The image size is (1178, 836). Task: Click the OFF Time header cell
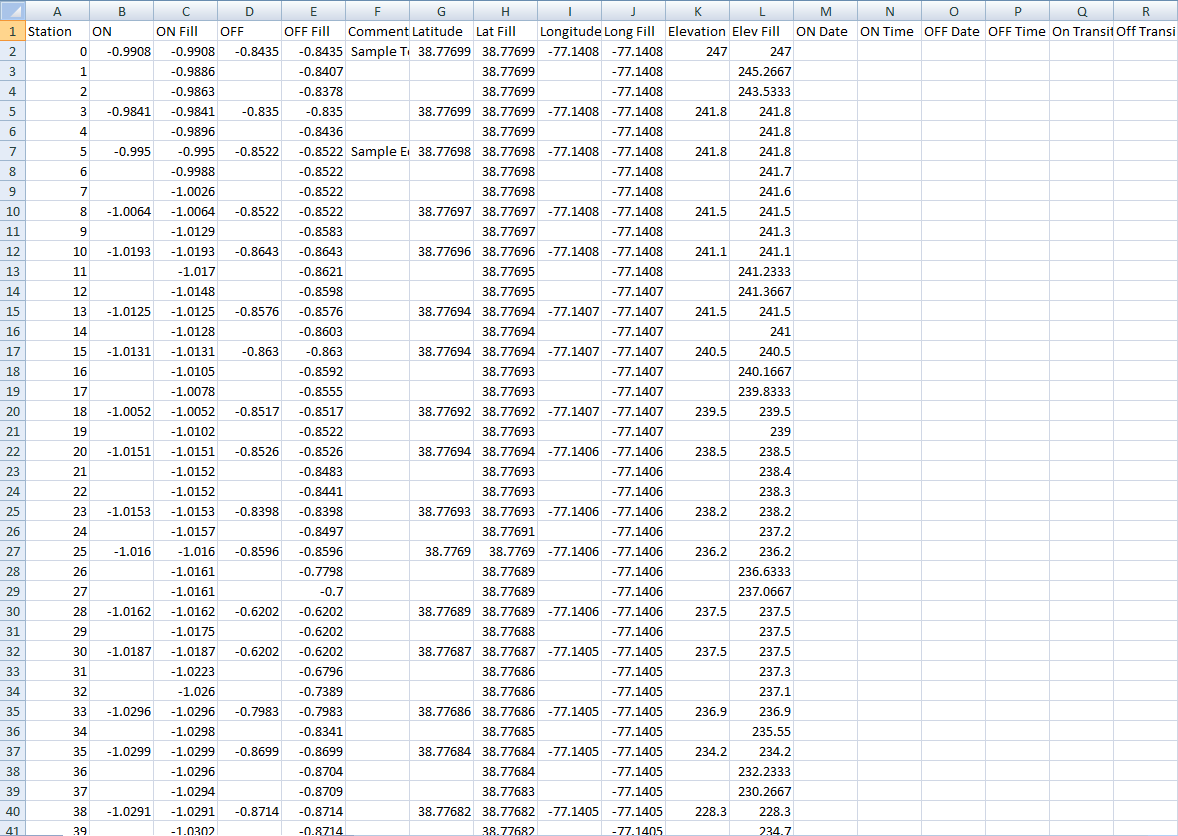1017,31
